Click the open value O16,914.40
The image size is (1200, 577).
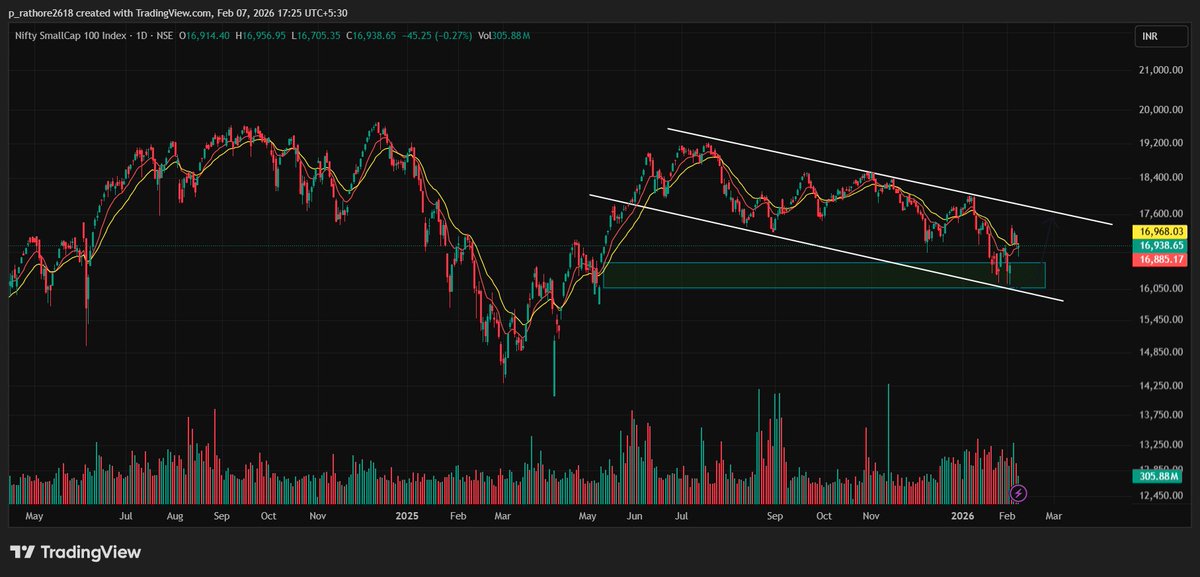click(206, 36)
